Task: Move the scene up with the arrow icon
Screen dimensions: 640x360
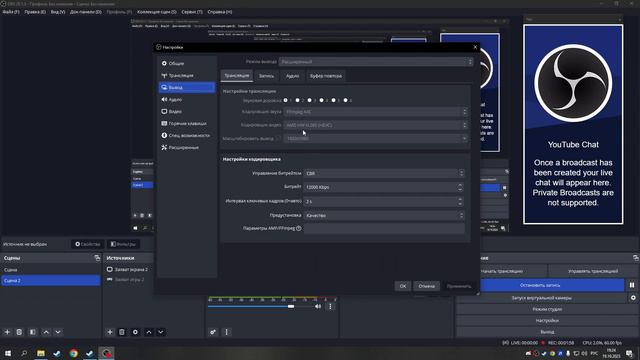Action: (x=46, y=332)
